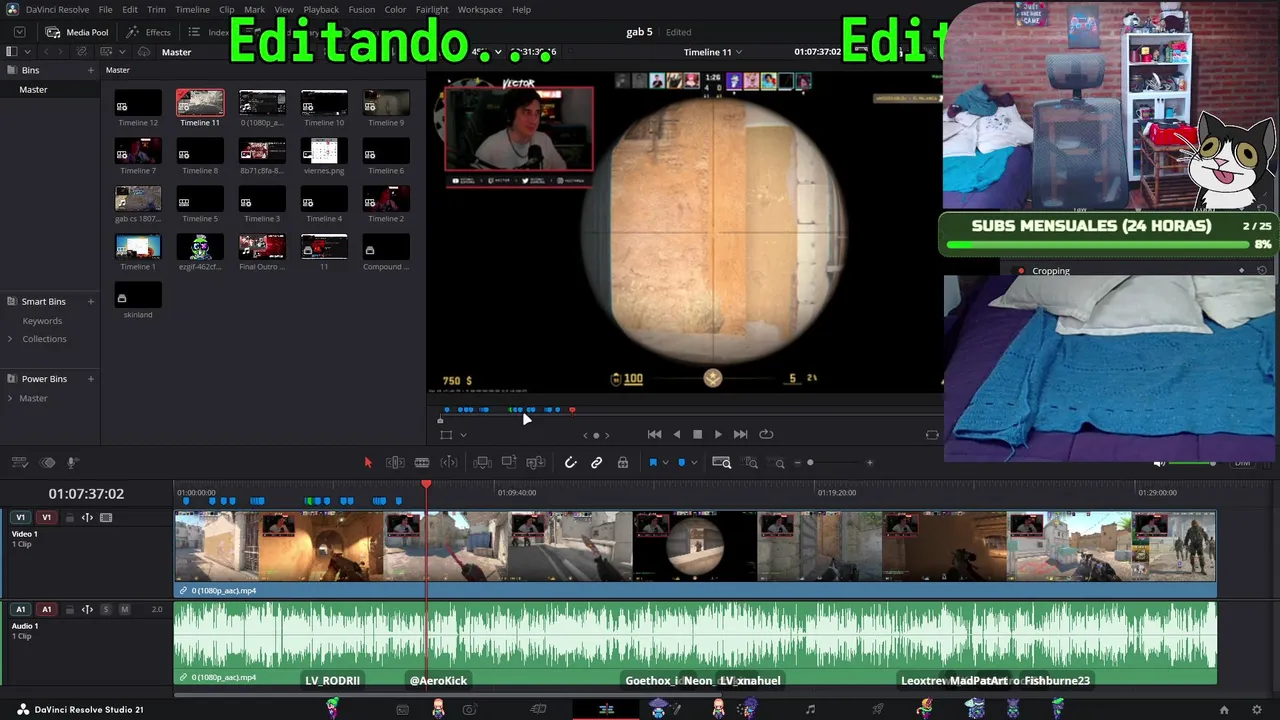The height and width of the screenshot is (720, 1280).
Task: Select Timeline 11 thumbnail in media pool
Action: tap(200, 102)
